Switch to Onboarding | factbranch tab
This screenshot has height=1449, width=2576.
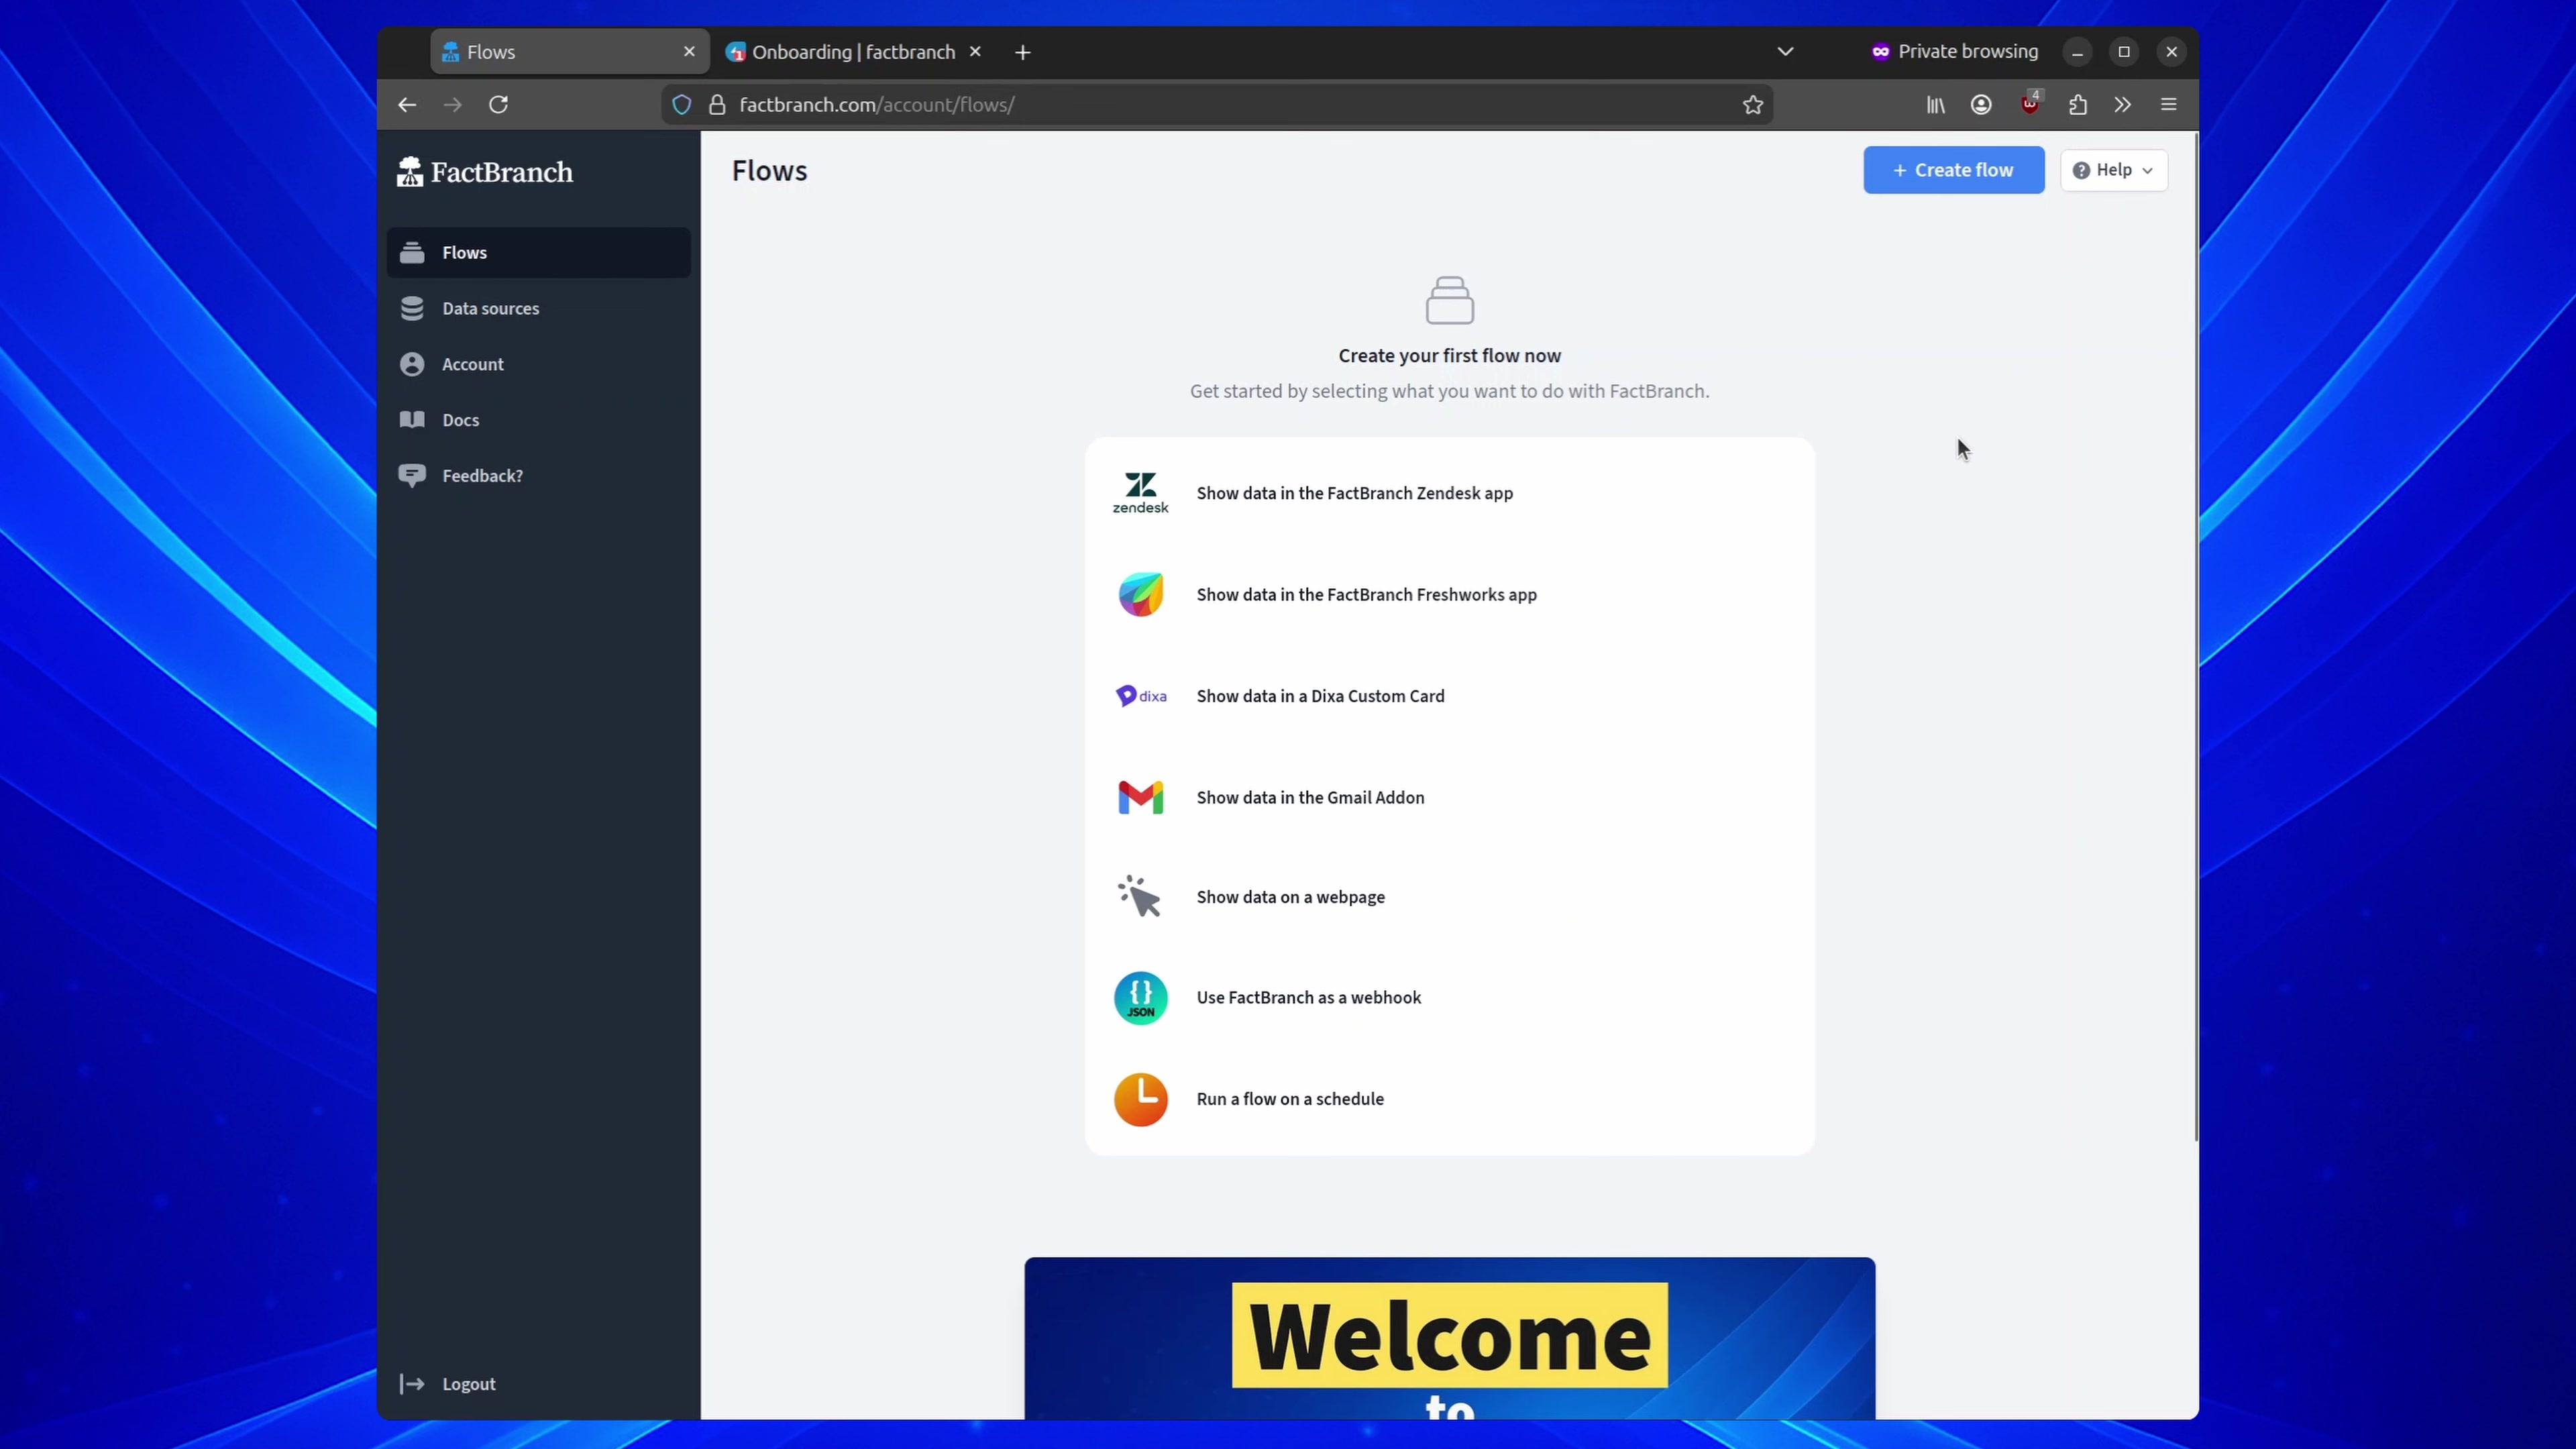click(x=852, y=52)
